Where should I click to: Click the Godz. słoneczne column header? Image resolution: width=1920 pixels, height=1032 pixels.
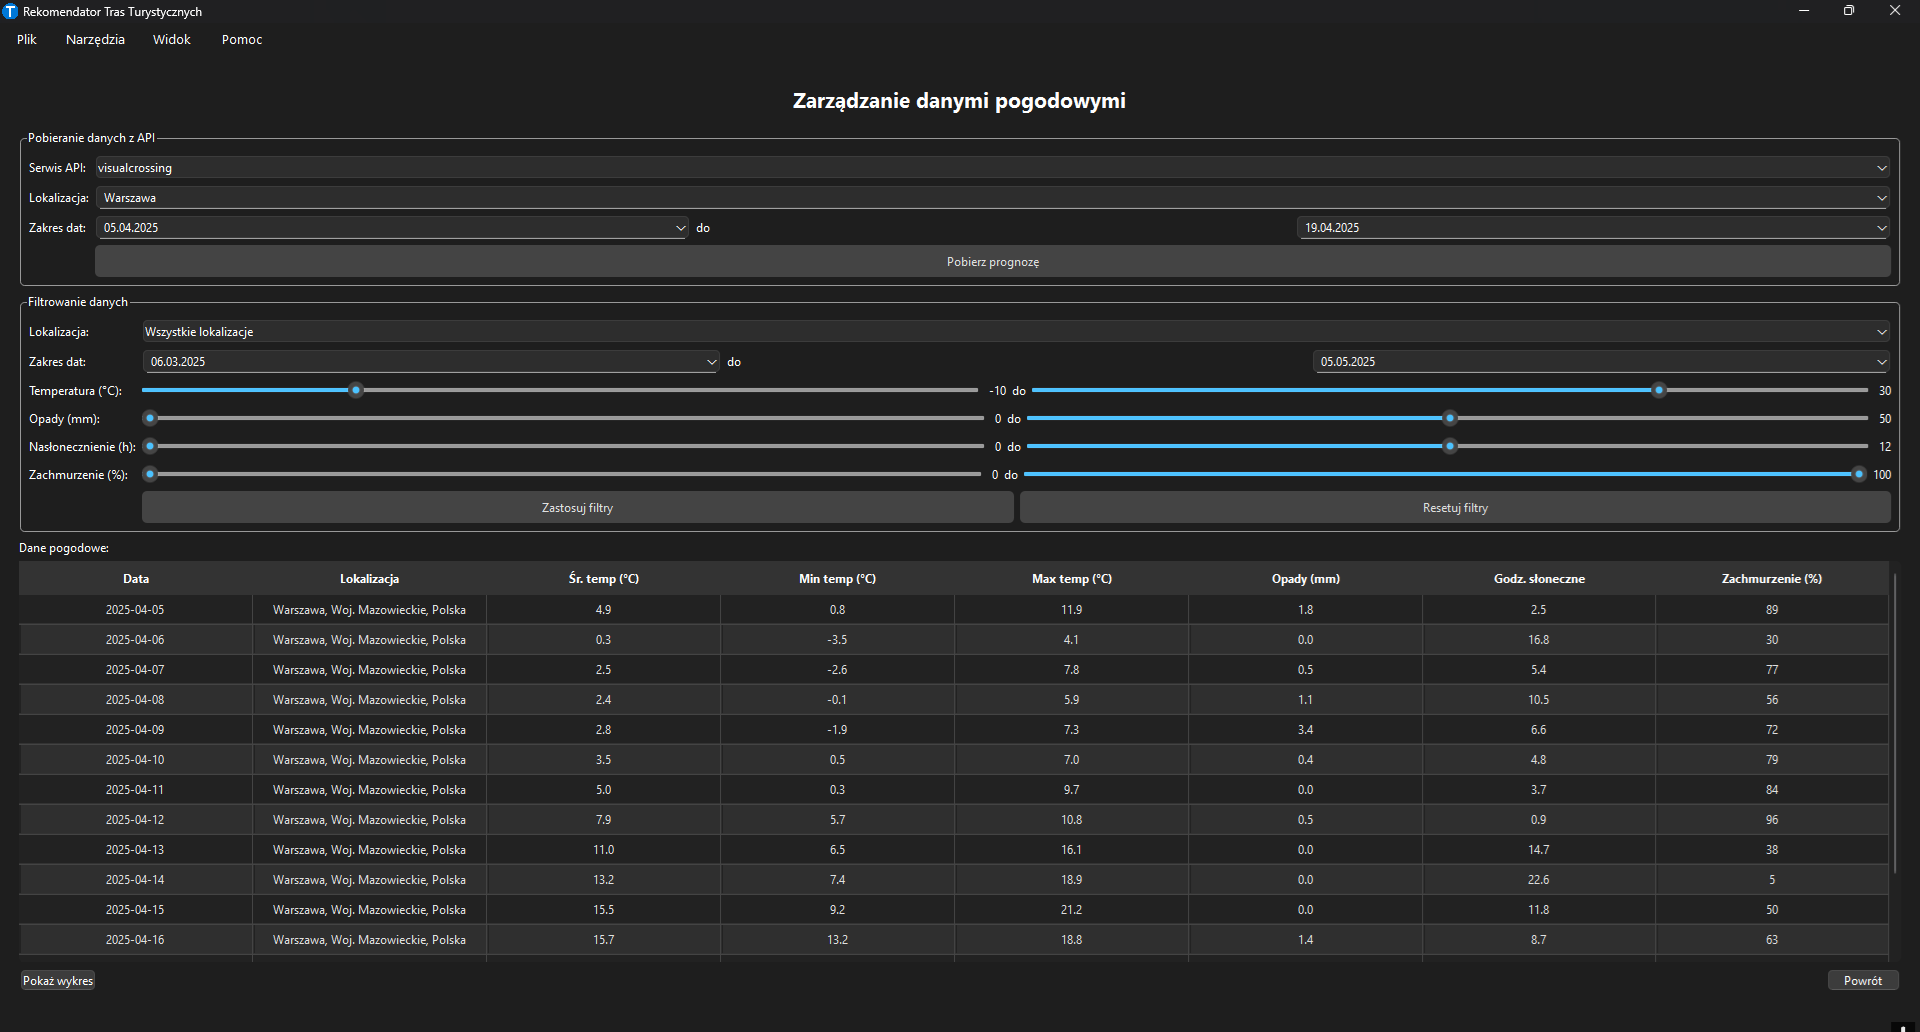click(x=1539, y=579)
